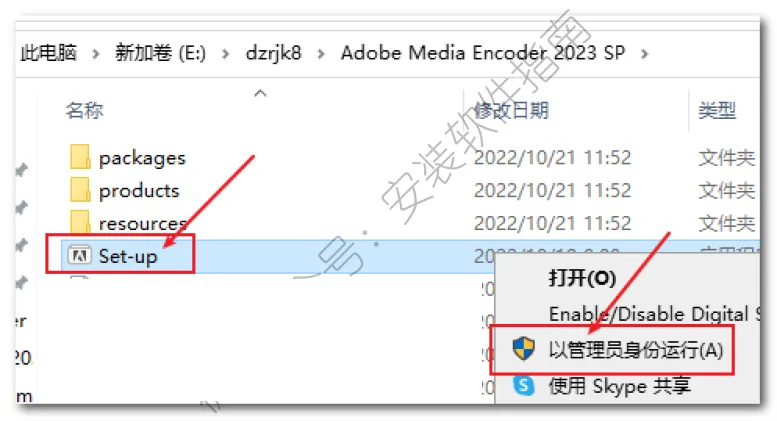Select the Set-up application icon
This screenshot has height=421, width=777.
(x=80, y=256)
